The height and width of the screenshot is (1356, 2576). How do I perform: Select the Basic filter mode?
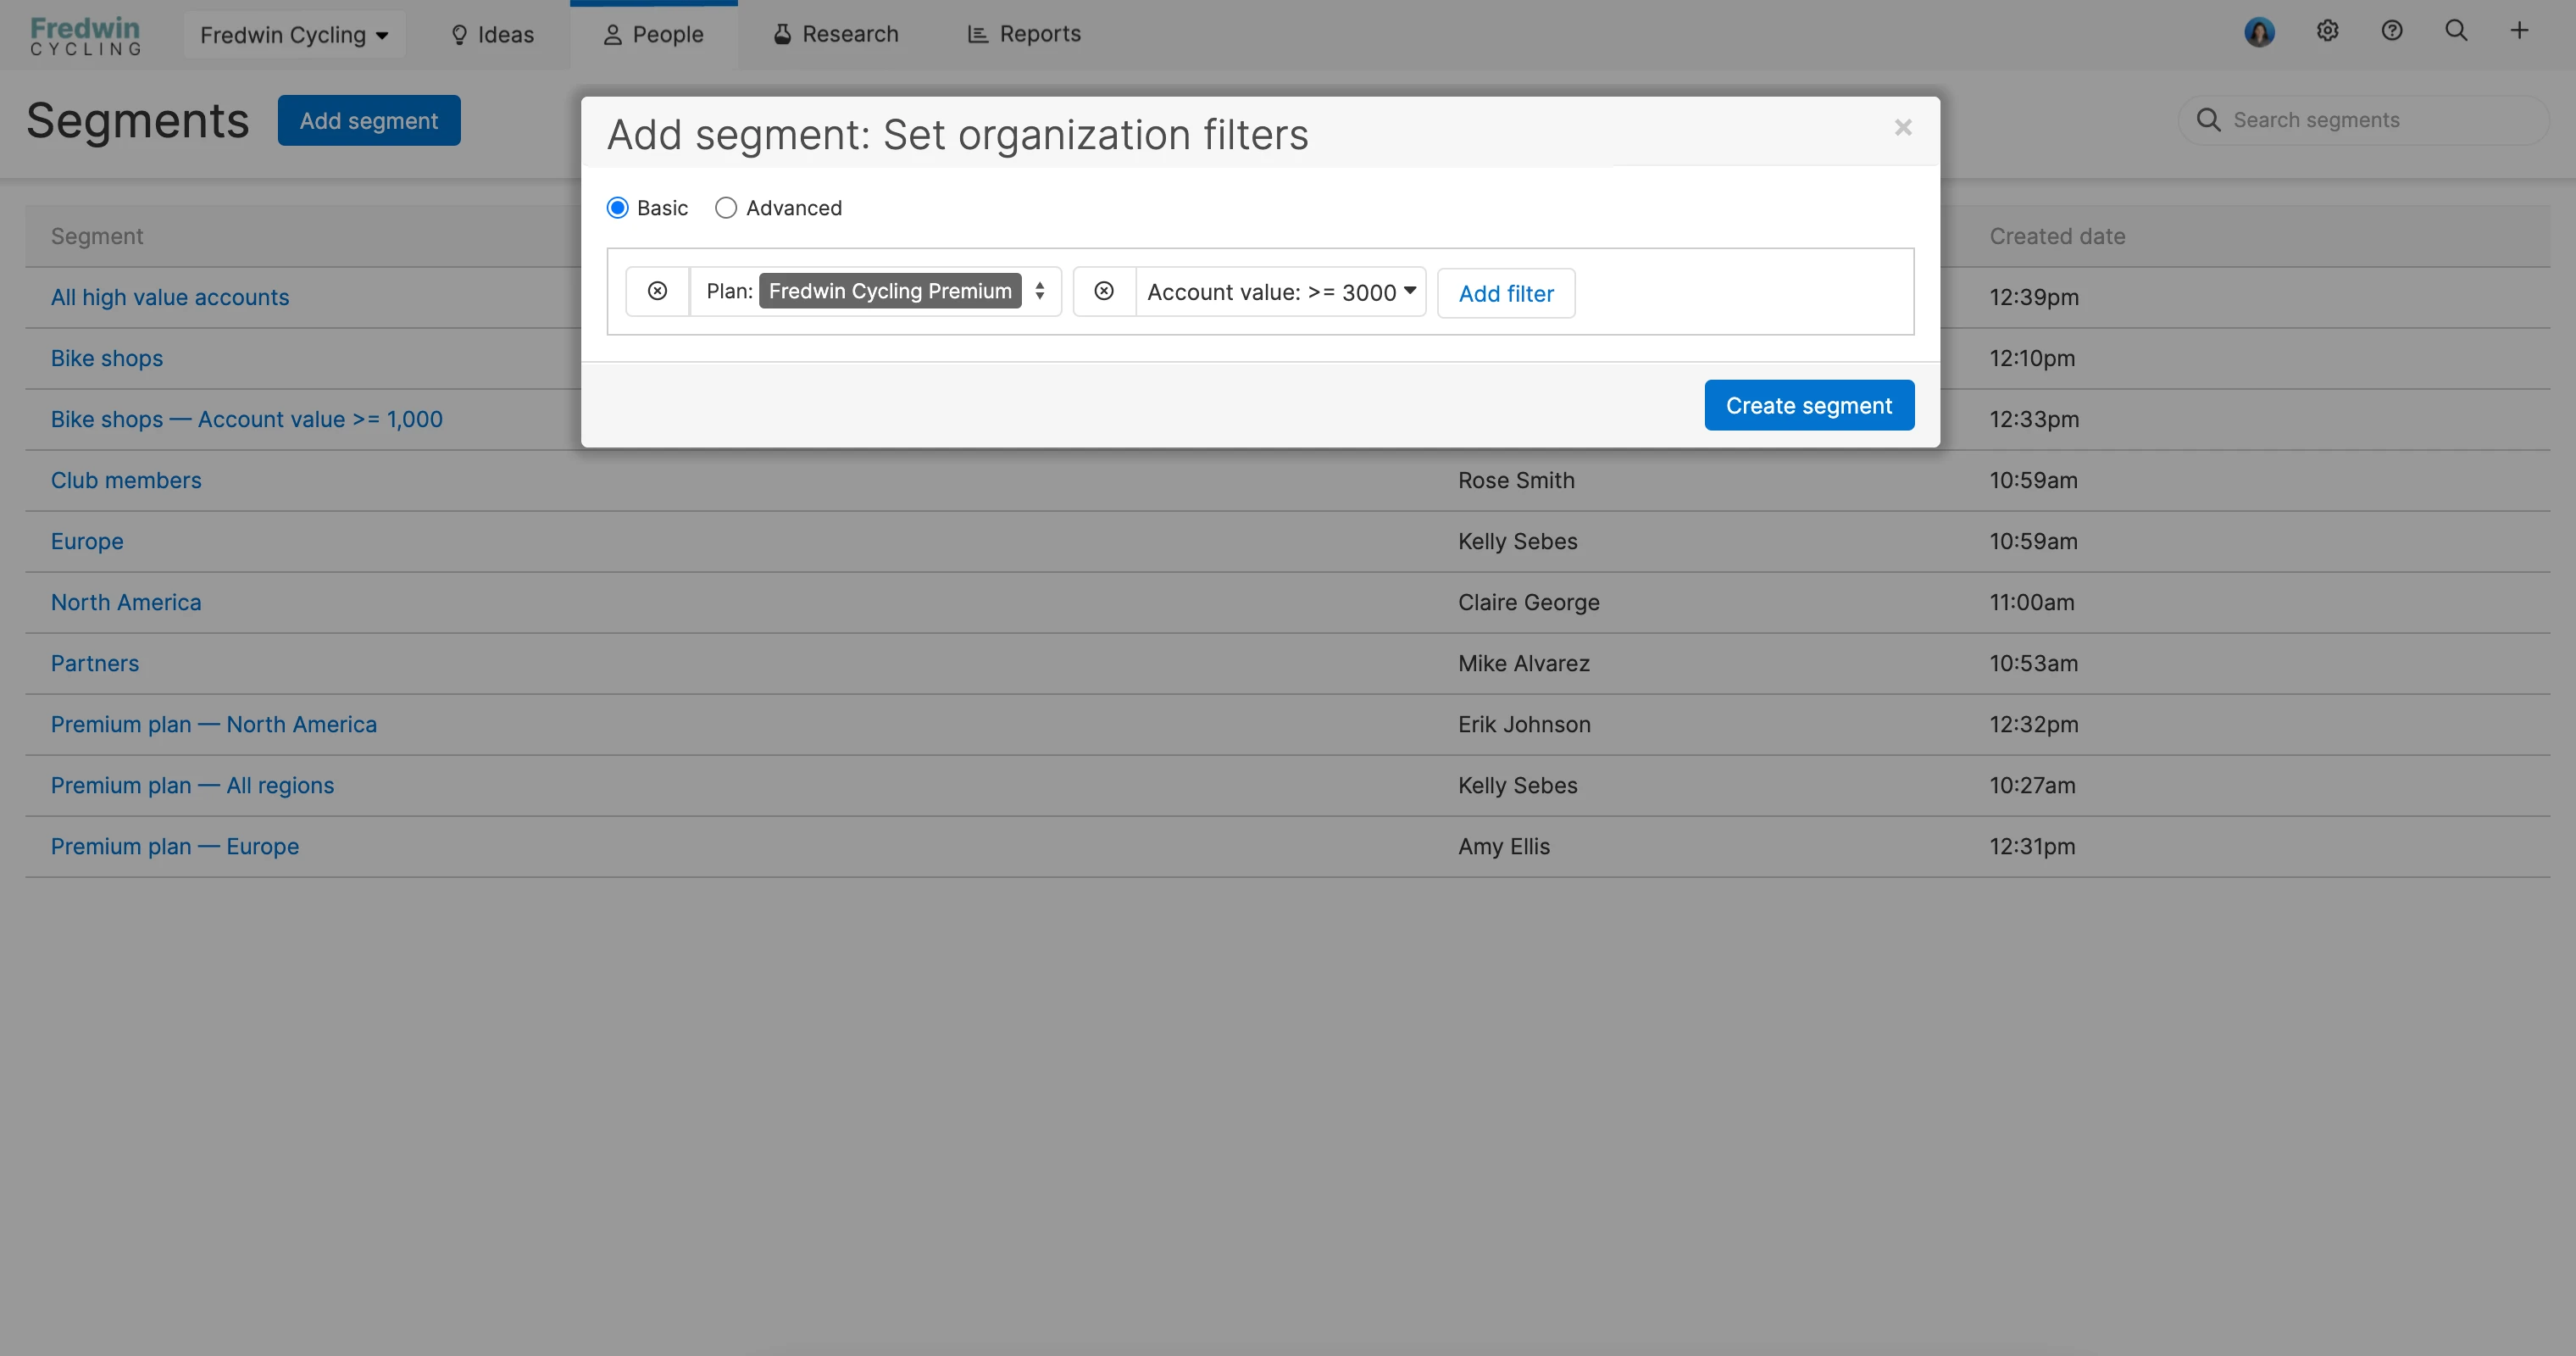click(618, 208)
